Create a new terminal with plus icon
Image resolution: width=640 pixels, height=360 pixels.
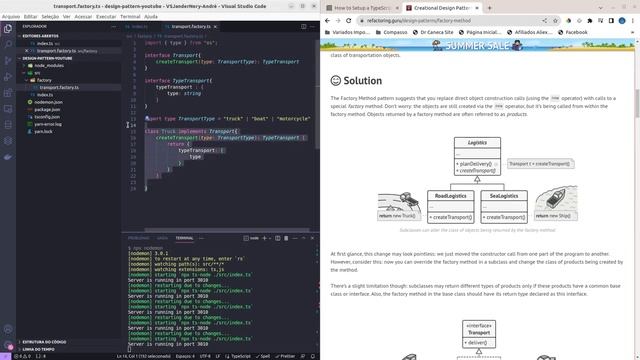pos(264,238)
